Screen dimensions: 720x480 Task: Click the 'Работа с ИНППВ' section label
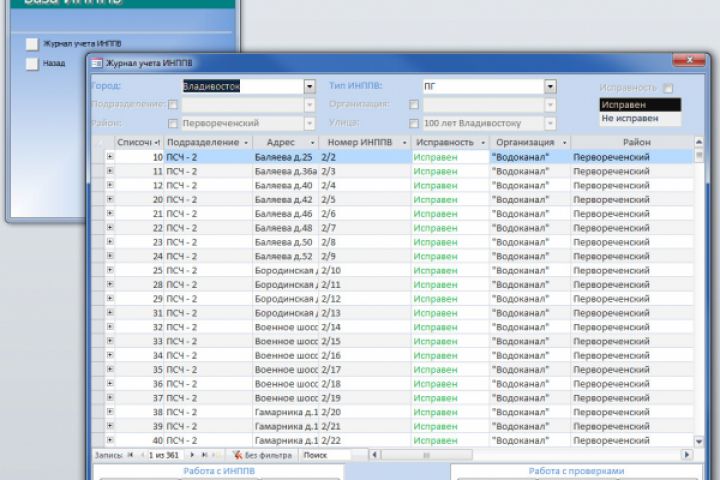click(219, 471)
